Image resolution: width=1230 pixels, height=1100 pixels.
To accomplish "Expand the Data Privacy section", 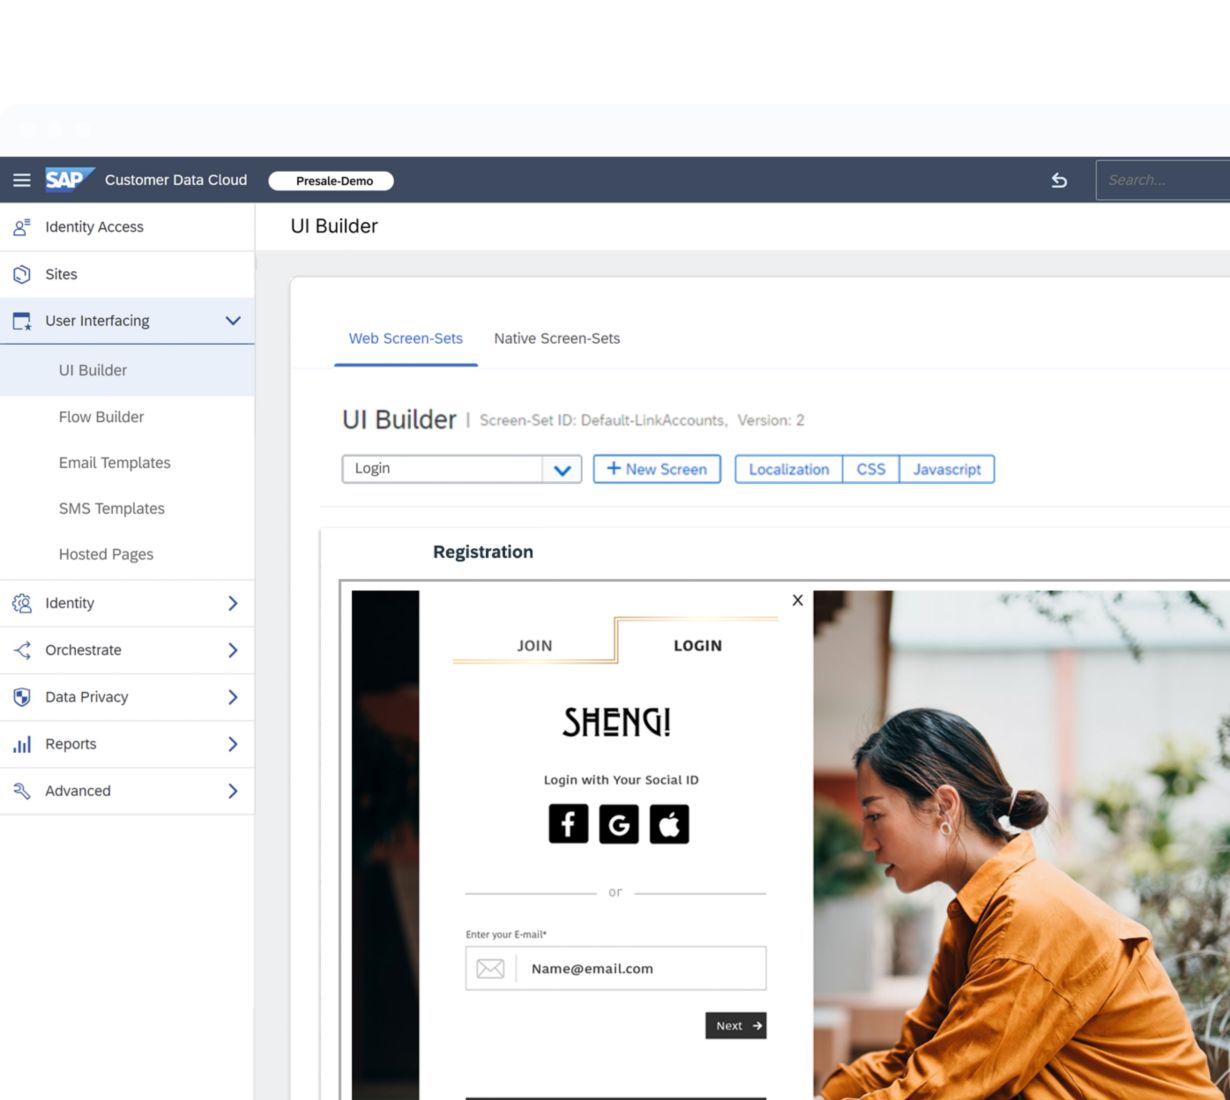I will (x=232, y=697).
